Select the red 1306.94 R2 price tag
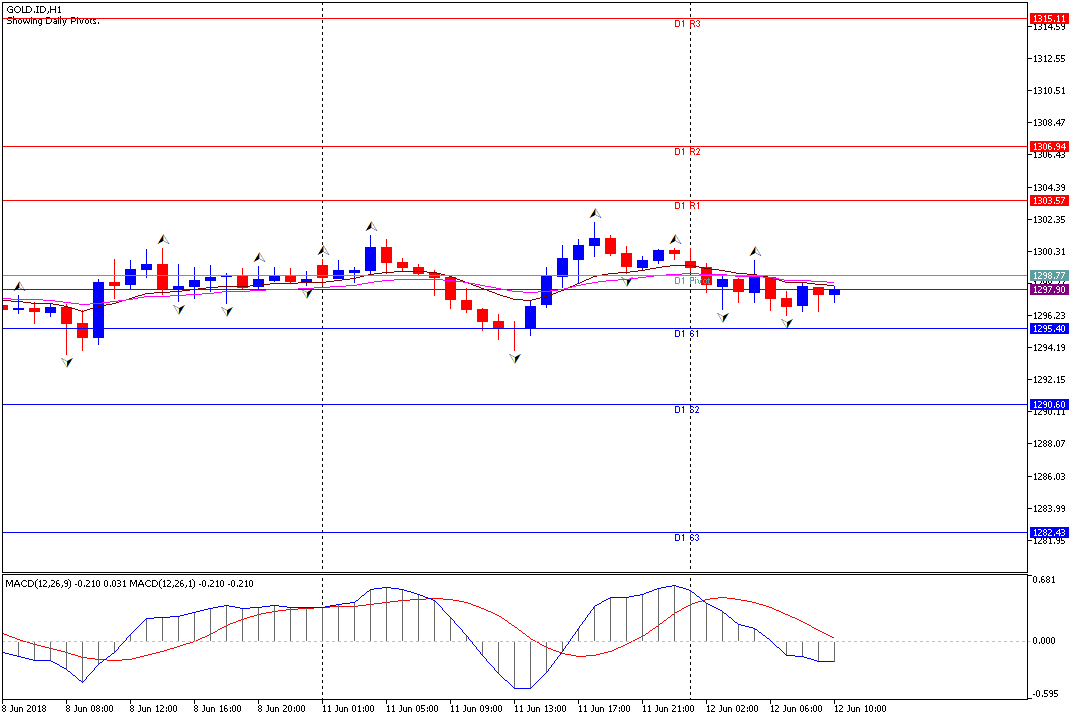Image resolution: width=1080 pixels, height=720 pixels. point(1048,146)
